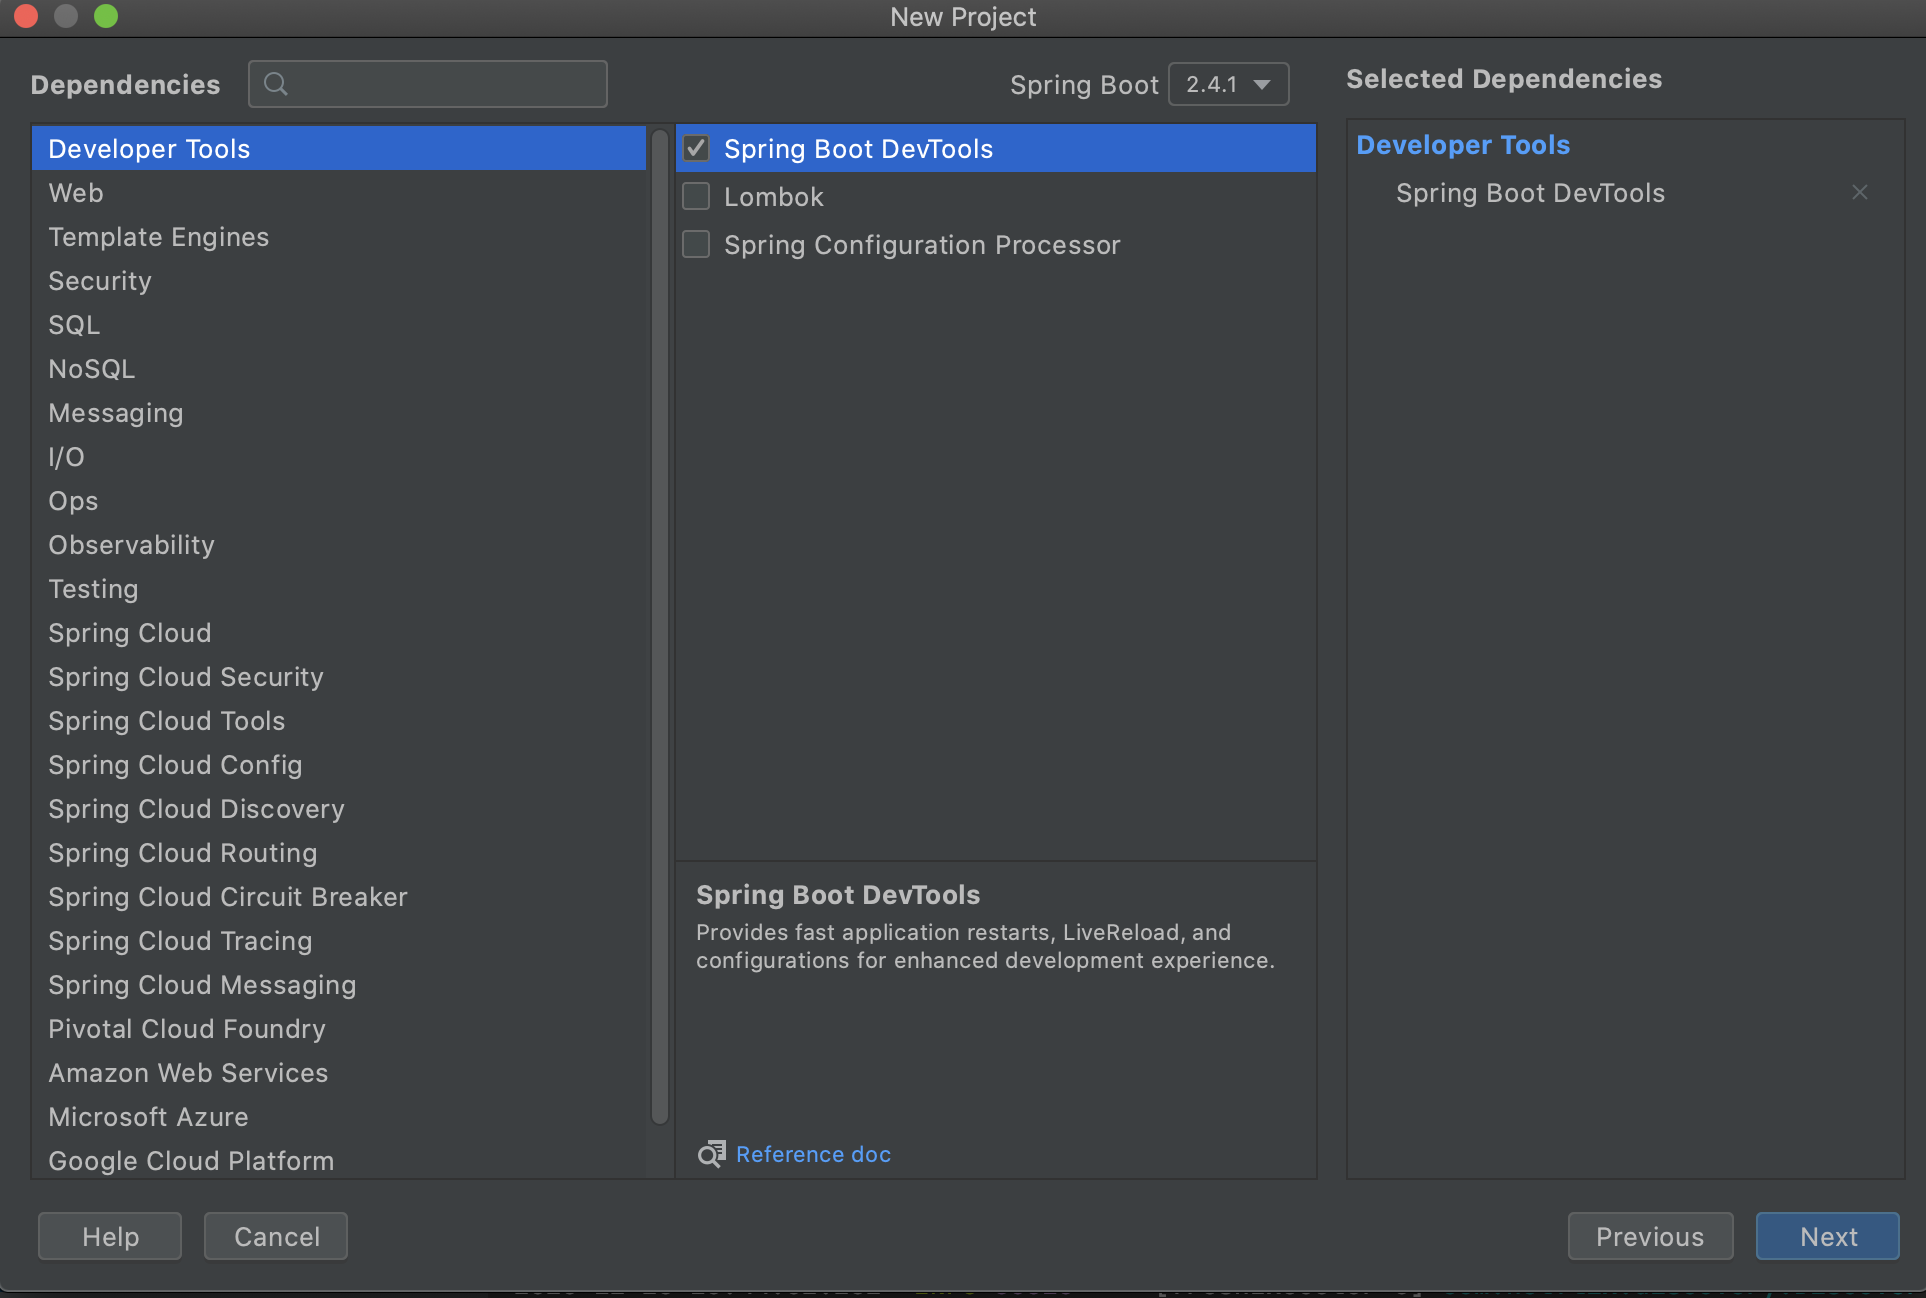Remove Spring Boot DevTools with X icon
Viewport: 1926px width, 1298px height.
tap(1859, 192)
